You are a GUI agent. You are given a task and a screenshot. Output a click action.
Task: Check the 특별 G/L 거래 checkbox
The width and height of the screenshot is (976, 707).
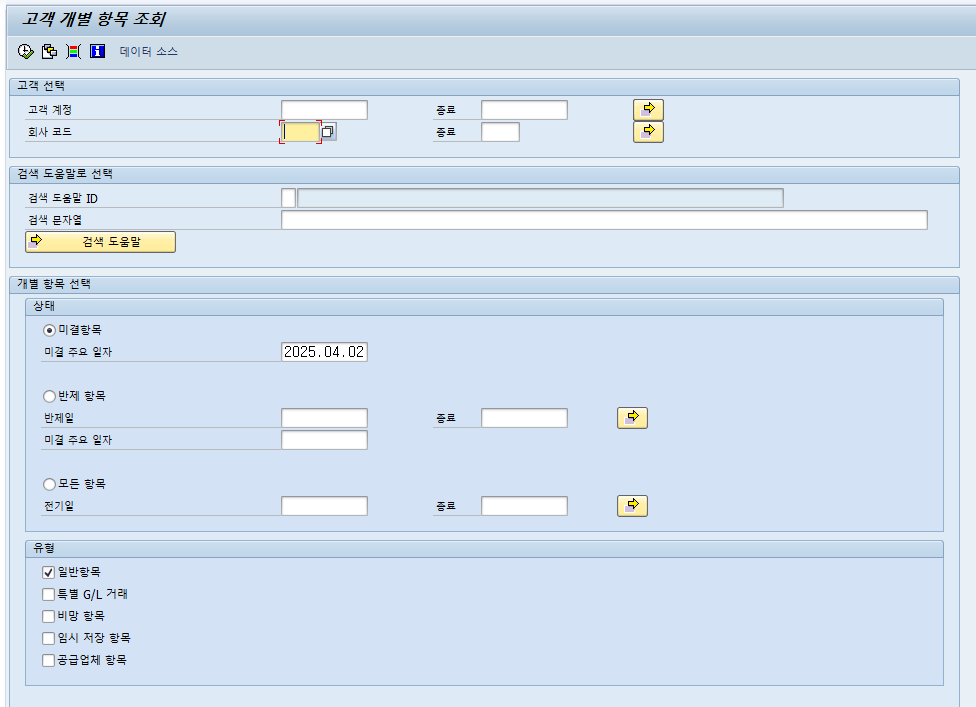point(49,594)
